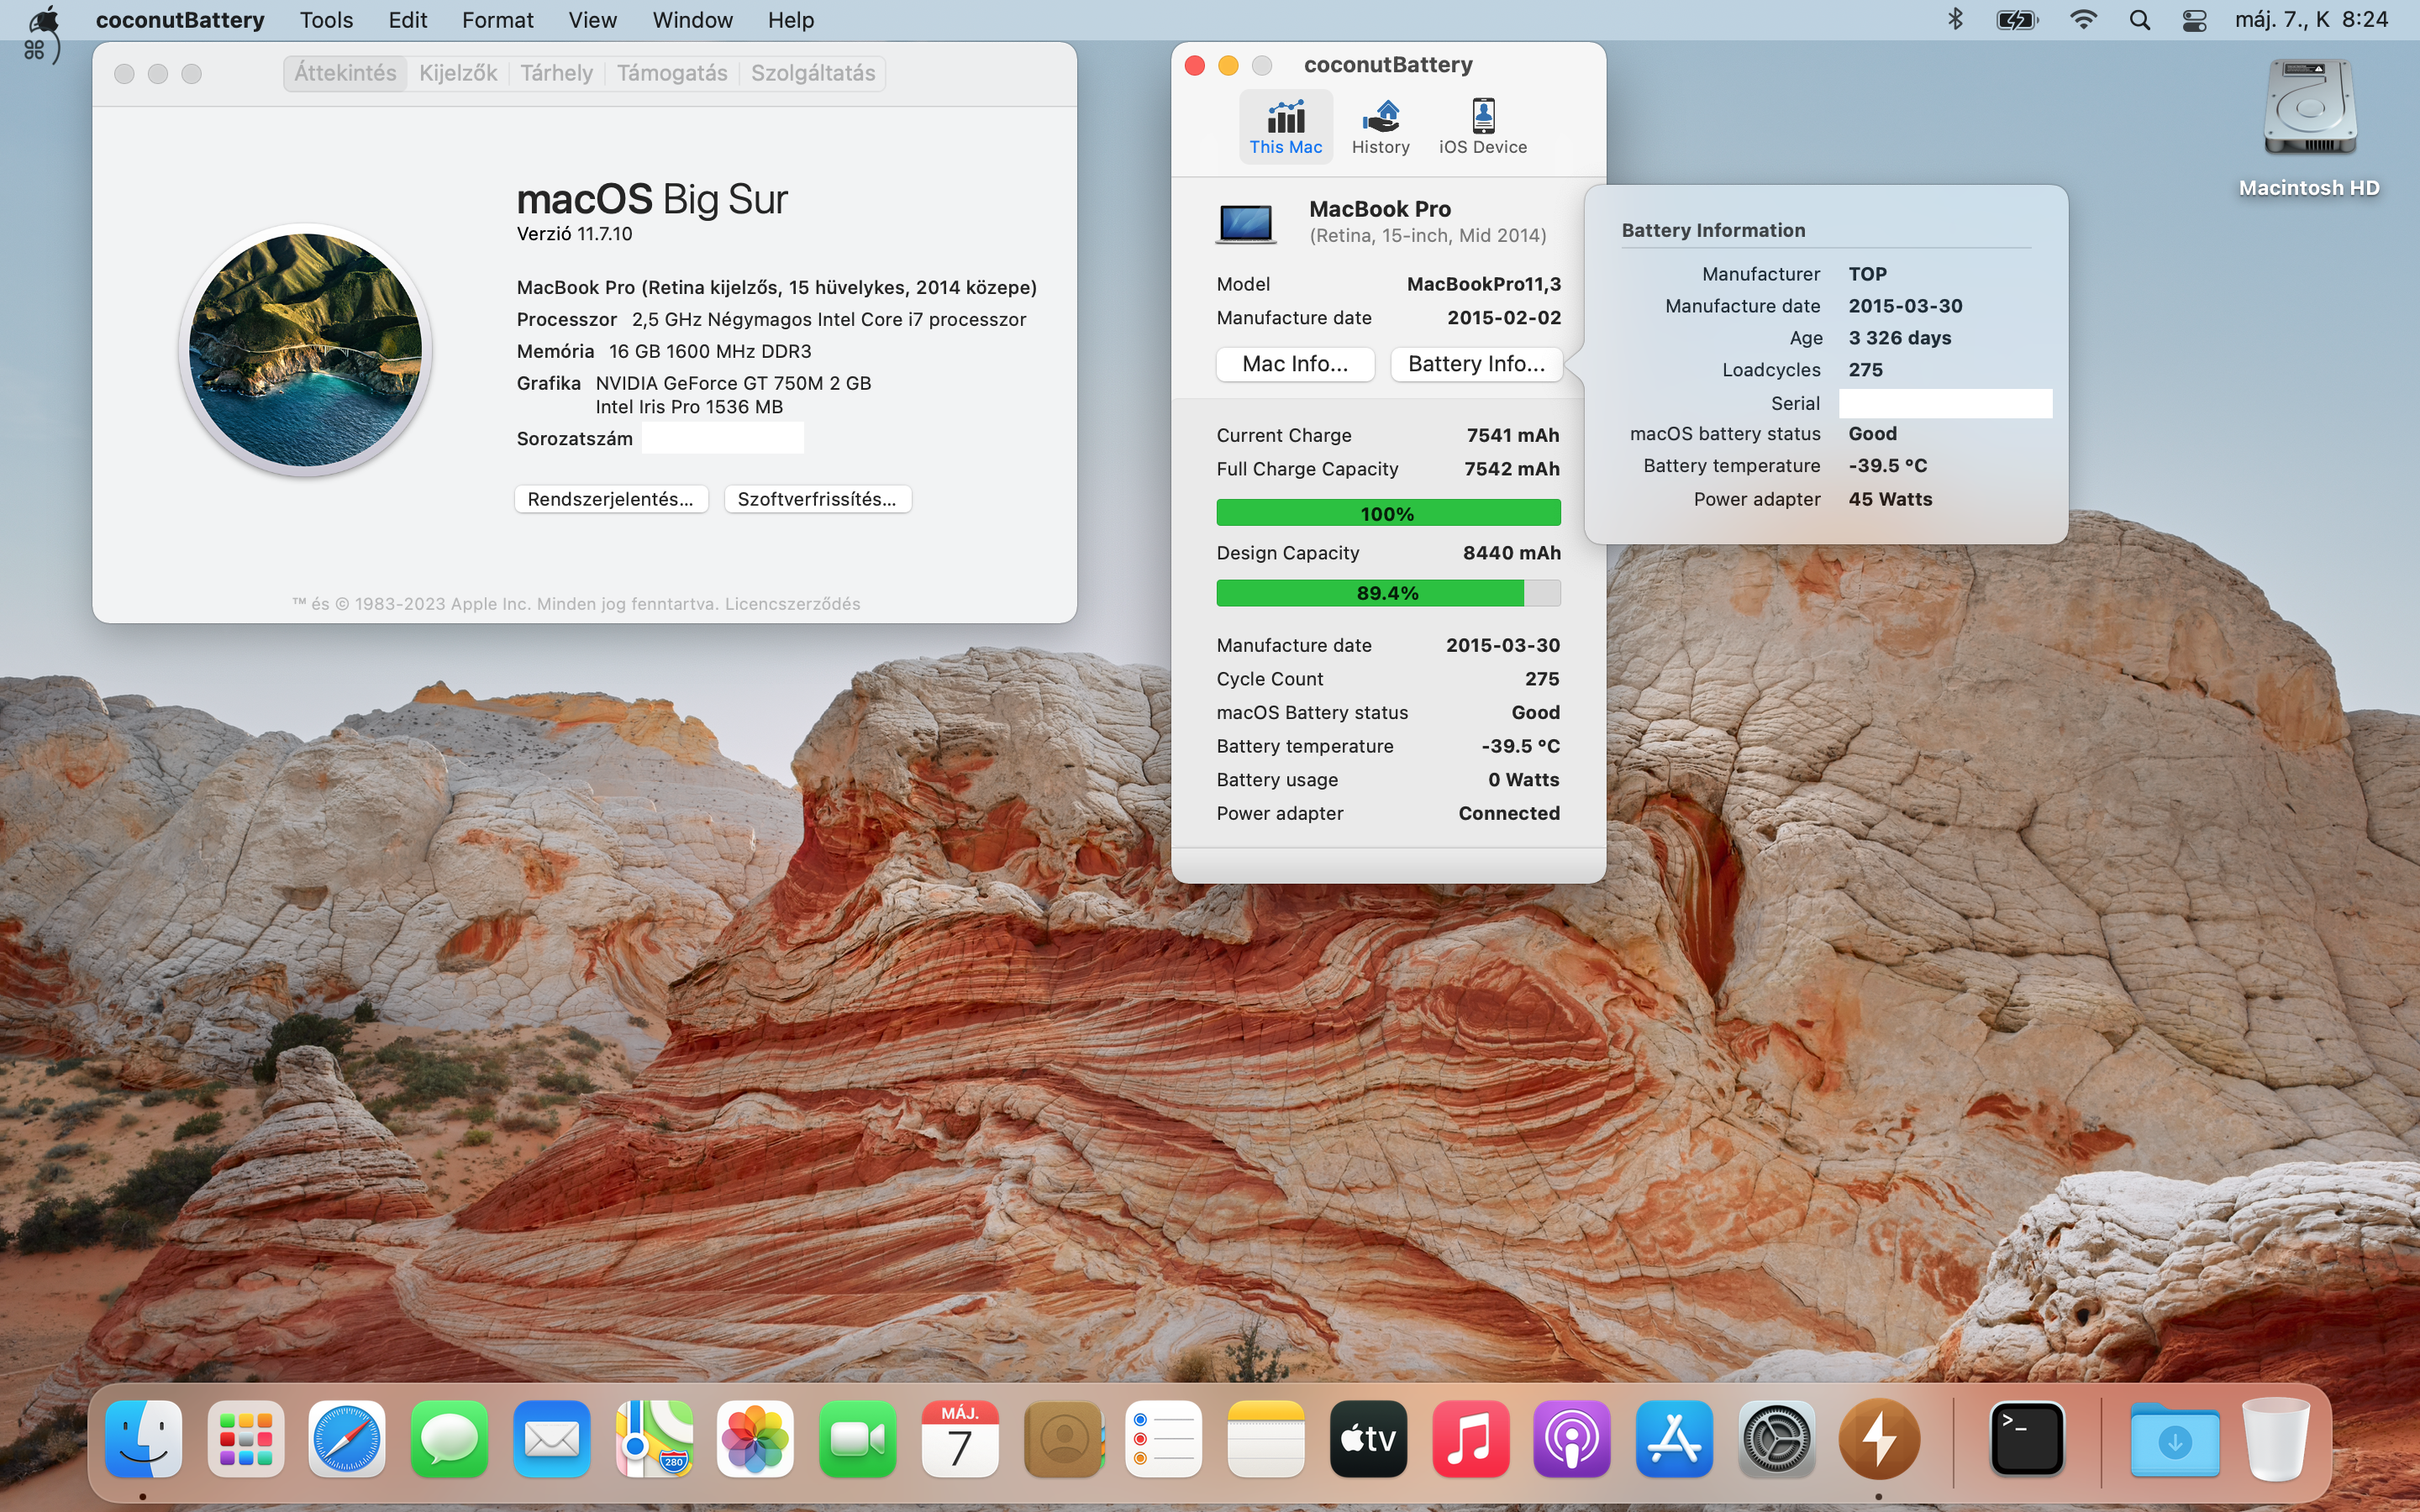
Task: Select the Tárhely tab
Action: 556,73
